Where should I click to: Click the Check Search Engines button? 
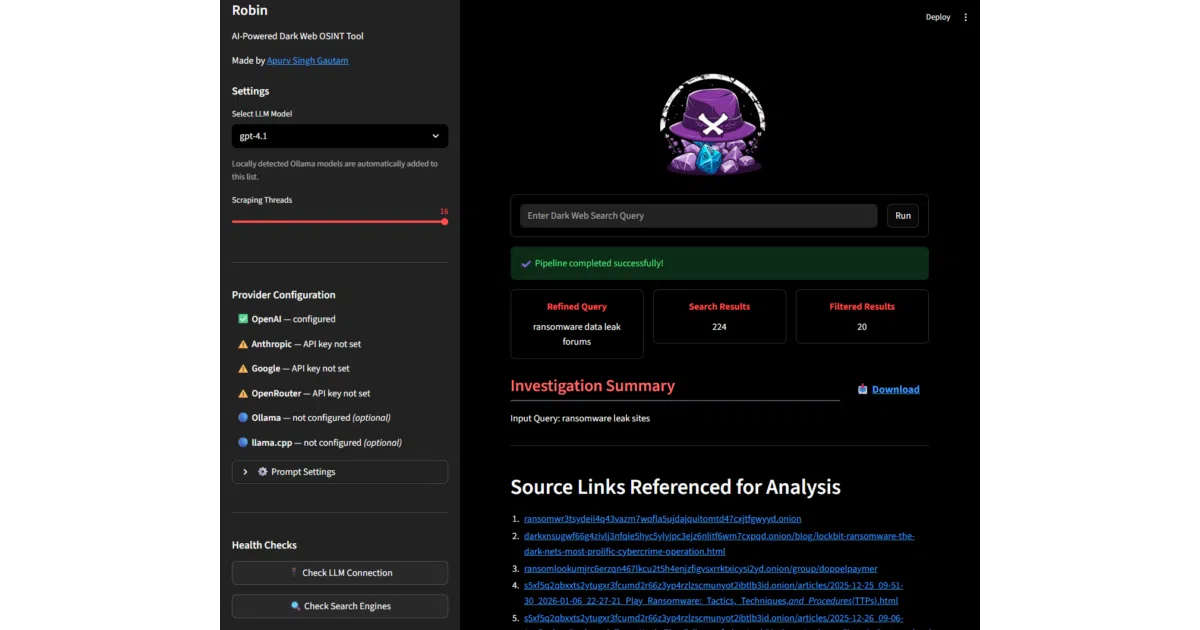pyautogui.click(x=340, y=606)
